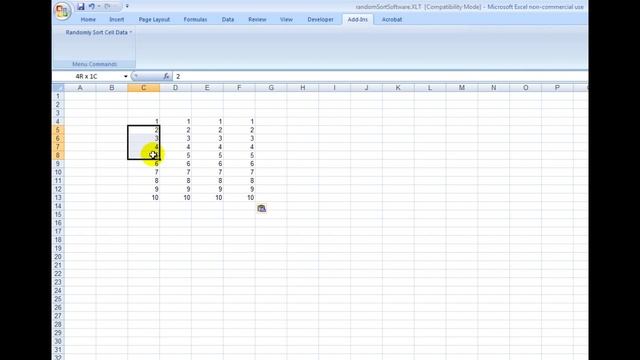Switch to the Insert tab

point(117,20)
